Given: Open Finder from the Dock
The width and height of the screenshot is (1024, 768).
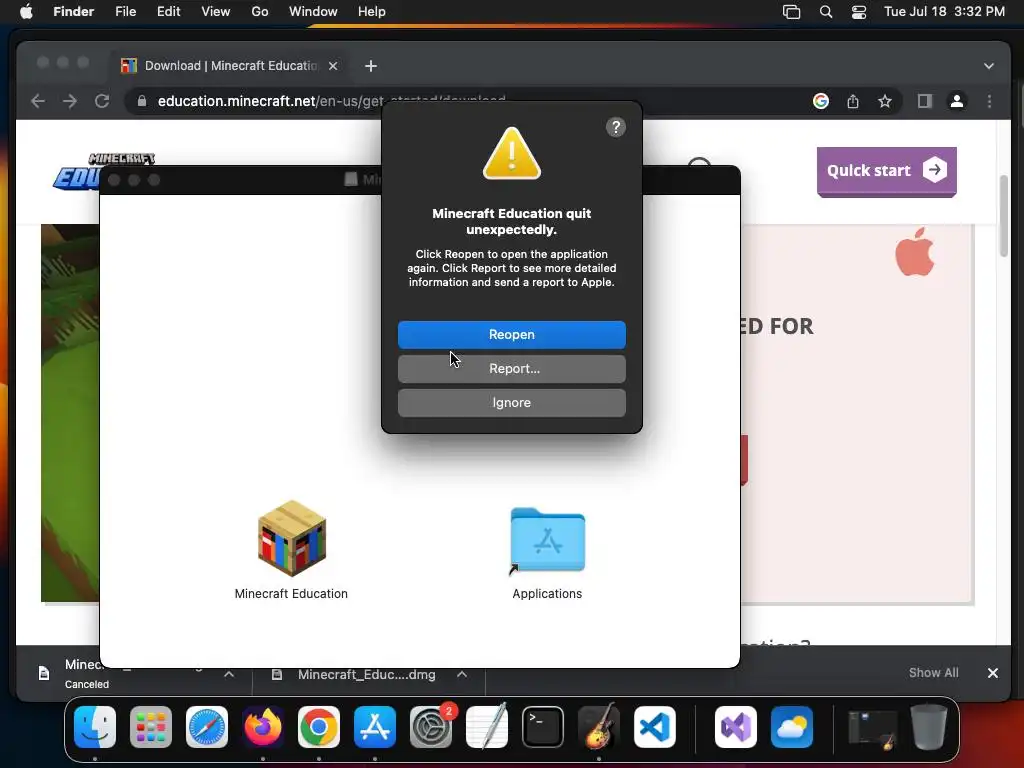Looking at the screenshot, I should pos(95,726).
